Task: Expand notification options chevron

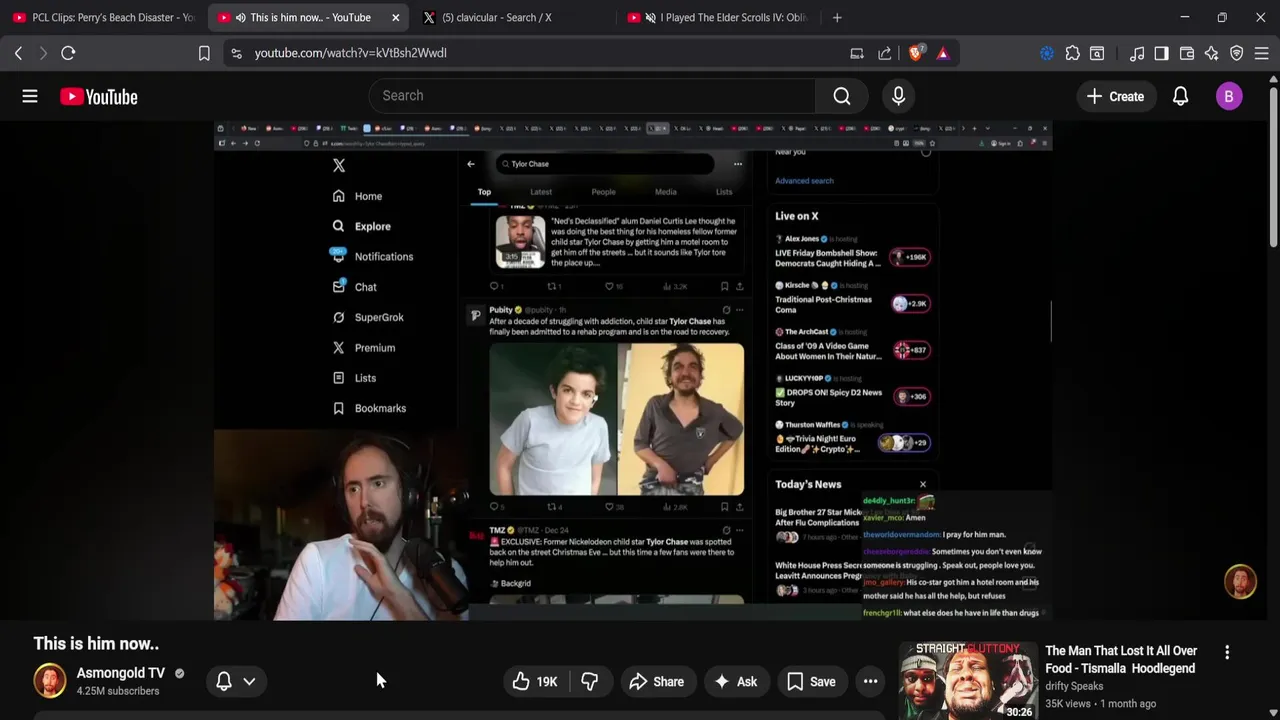Action: pos(249,682)
